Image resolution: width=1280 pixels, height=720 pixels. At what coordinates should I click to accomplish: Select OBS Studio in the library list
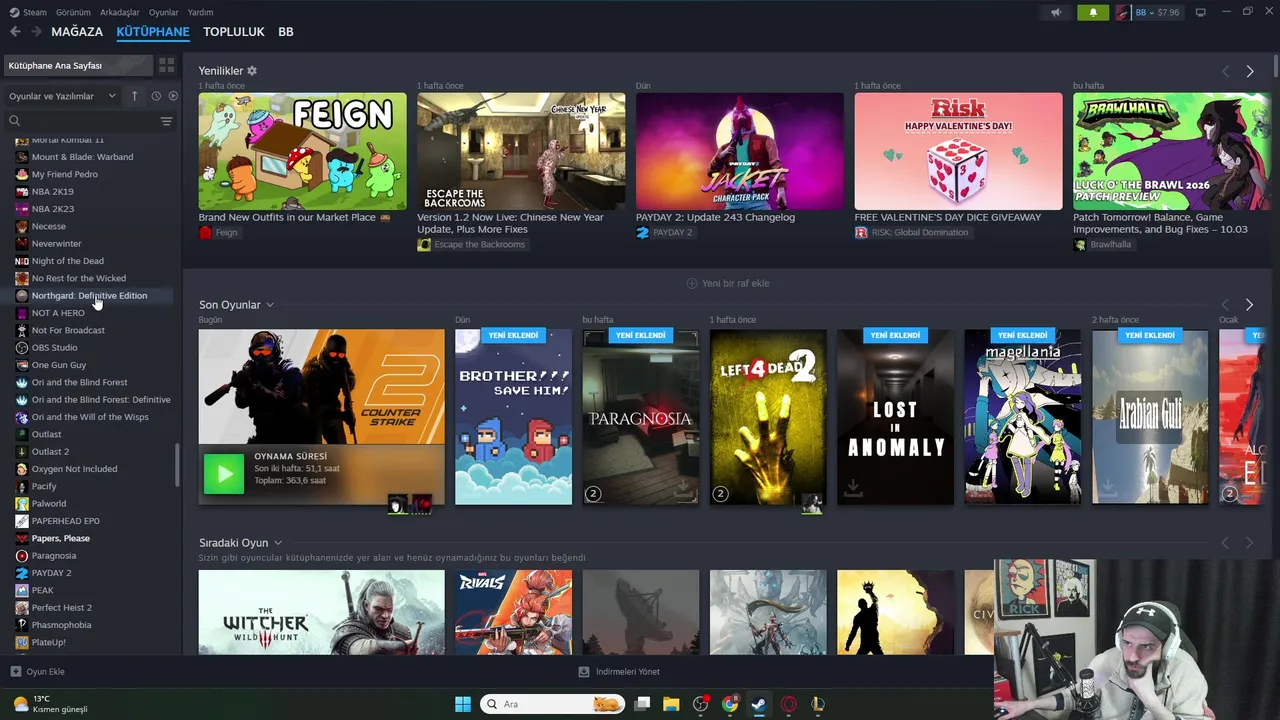54,348
